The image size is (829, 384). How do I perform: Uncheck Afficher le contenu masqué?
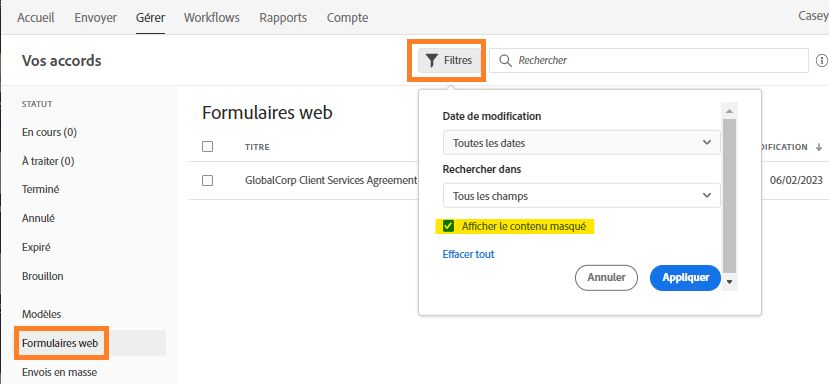click(x=448, y=226)
